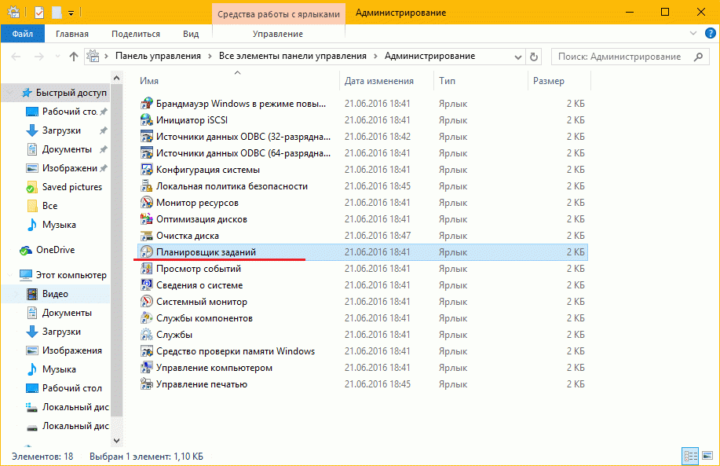Click the Поиск: Администрирование search box

(x=622, y=56)
